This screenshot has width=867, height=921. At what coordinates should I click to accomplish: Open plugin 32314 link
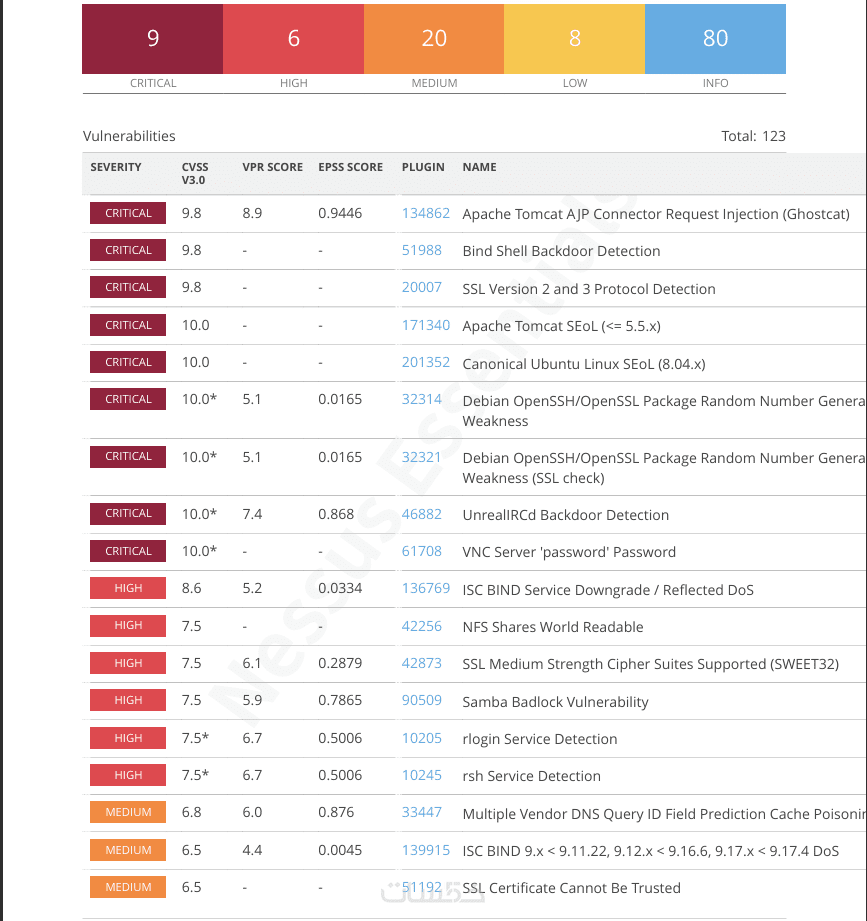coord(421,399)
